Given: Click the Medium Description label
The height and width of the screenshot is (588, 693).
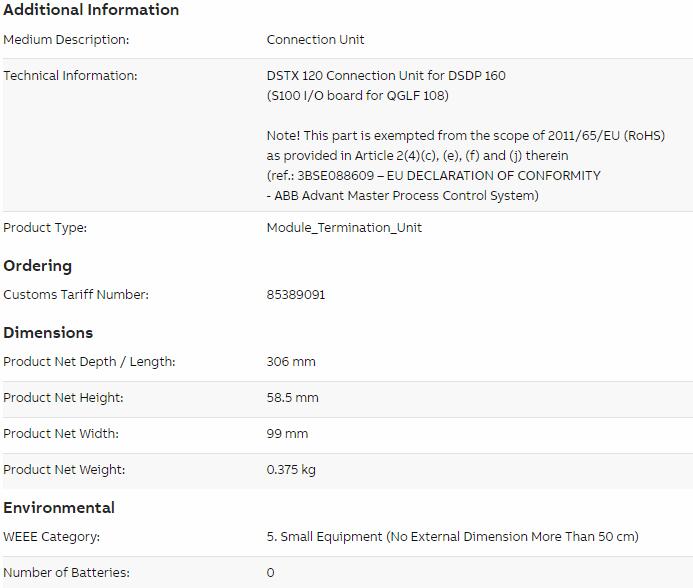Looking at the screenshot, I should [x=66, y=40].
